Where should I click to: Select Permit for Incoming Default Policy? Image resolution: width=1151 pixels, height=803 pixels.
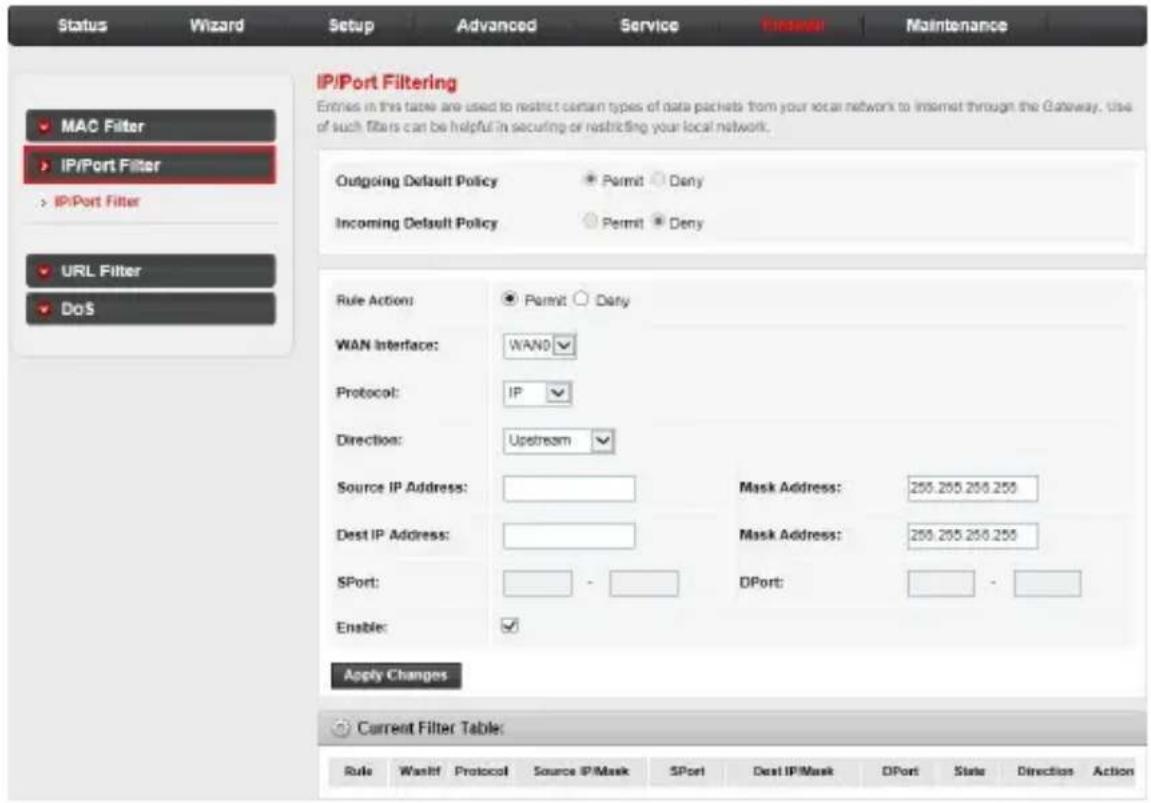[x=589, y=221]
